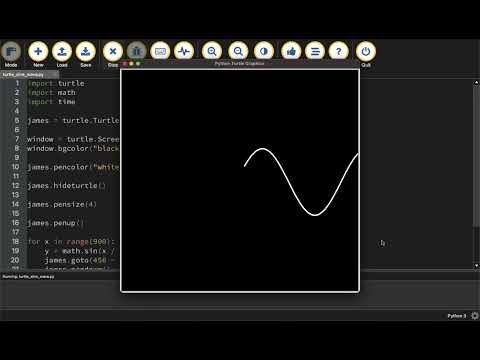Click the editor scrollbar down arrow
The height and width of the screenshot is (360, 480).
point(476,265)
